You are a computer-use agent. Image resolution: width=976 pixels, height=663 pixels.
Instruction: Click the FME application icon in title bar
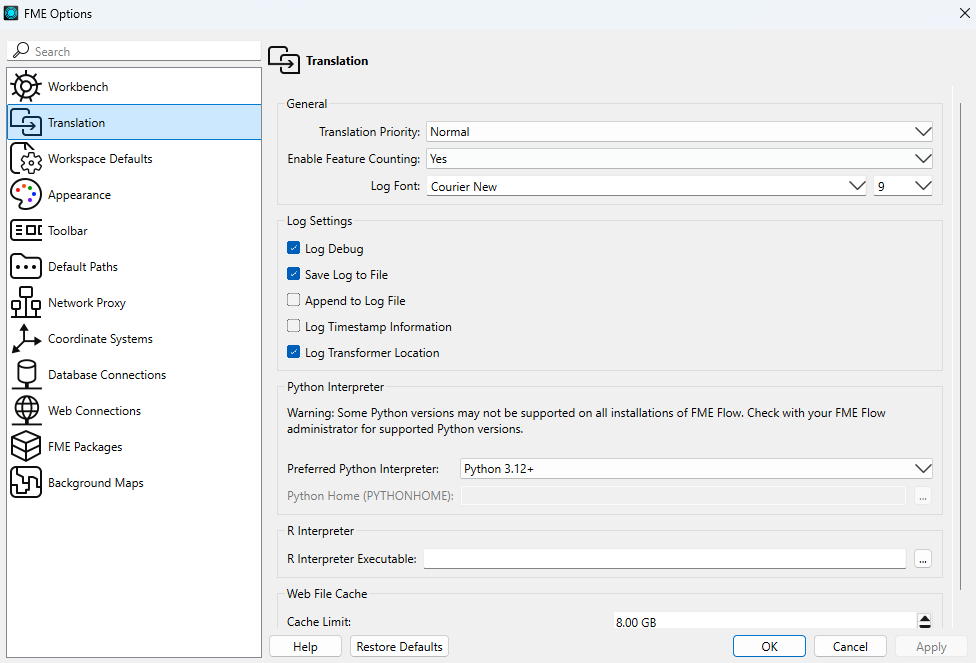11,13
